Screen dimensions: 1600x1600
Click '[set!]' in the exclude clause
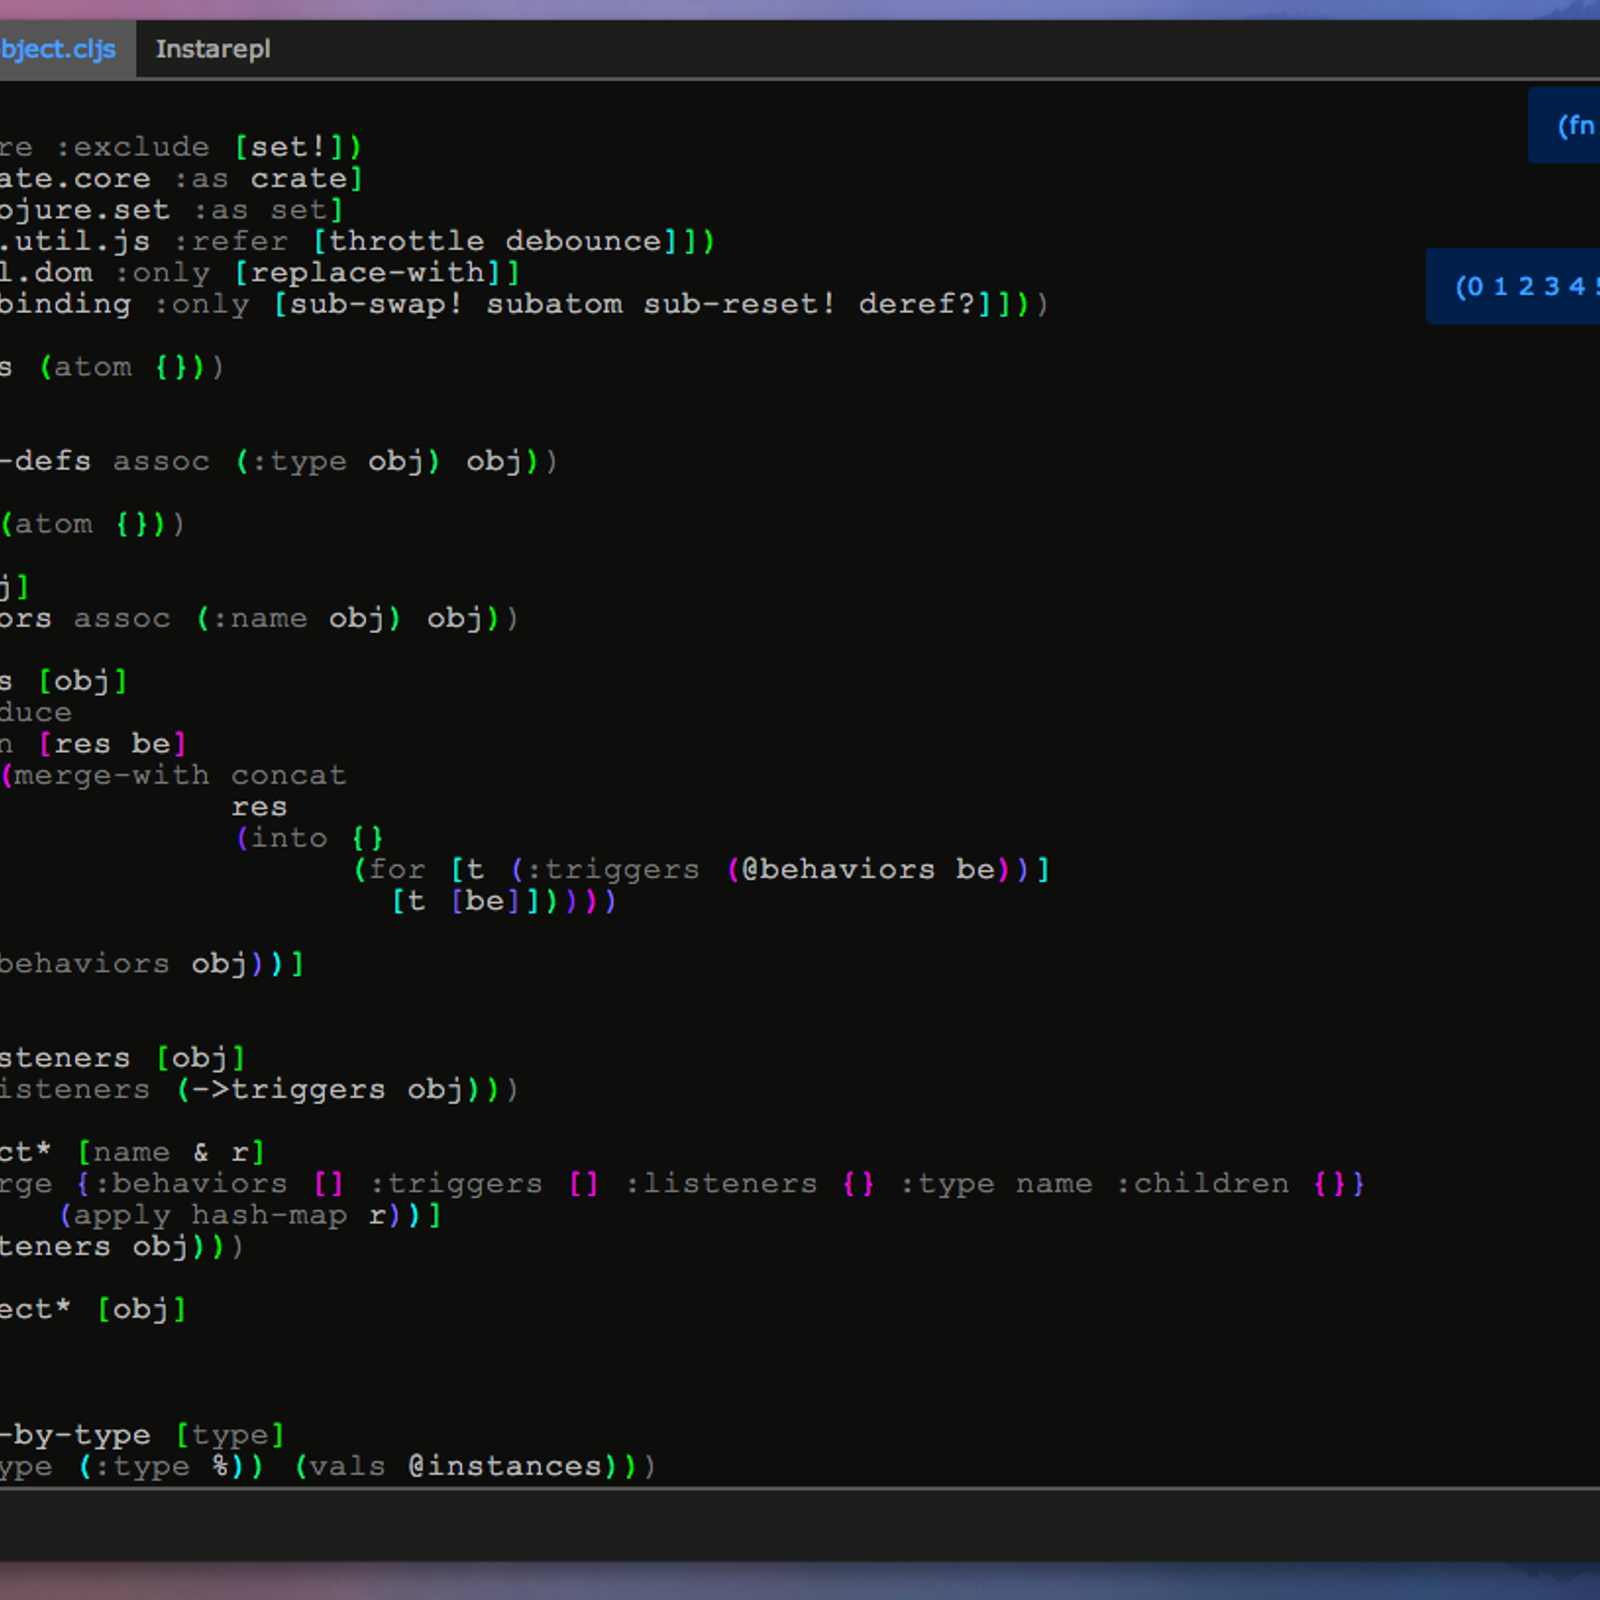pyautogui.click(x=288, y=147)
